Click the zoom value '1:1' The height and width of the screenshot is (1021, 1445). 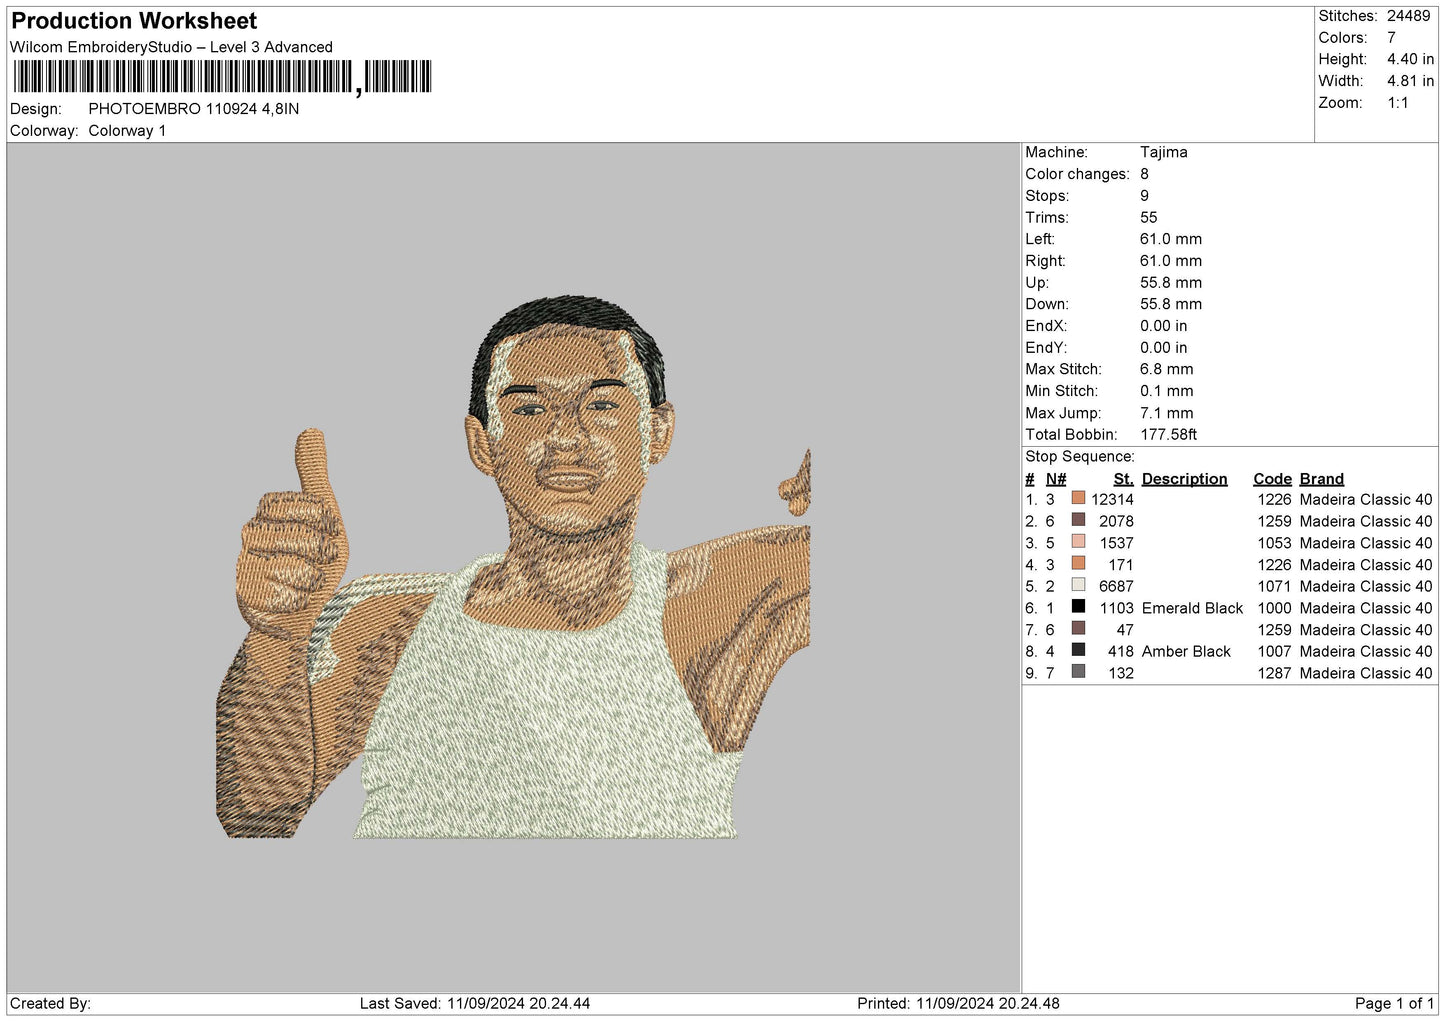[1397, 103]
